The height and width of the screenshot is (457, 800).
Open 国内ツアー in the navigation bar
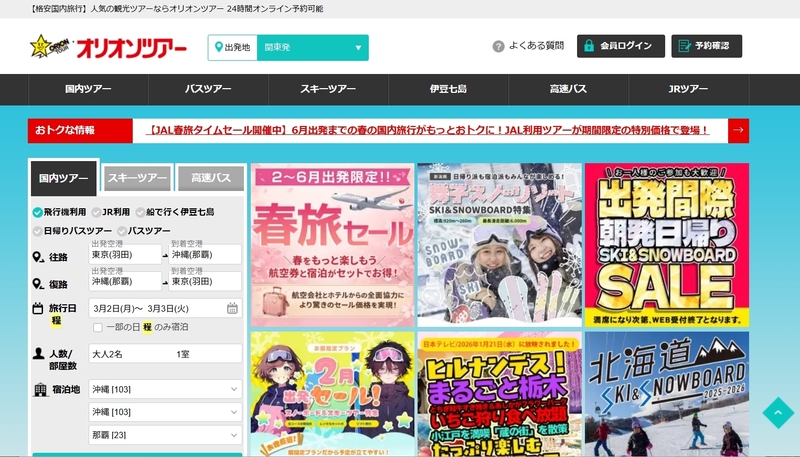pyautogui.click(x=88, y=89)
